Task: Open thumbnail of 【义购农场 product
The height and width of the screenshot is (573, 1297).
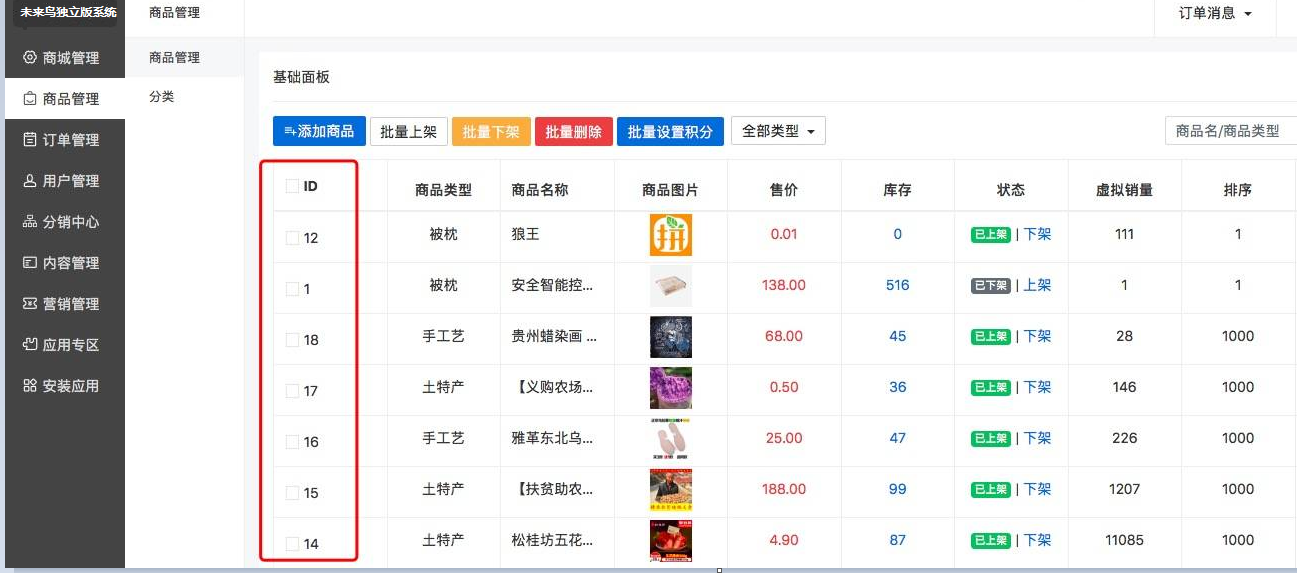Action: [x=671, y=388]
